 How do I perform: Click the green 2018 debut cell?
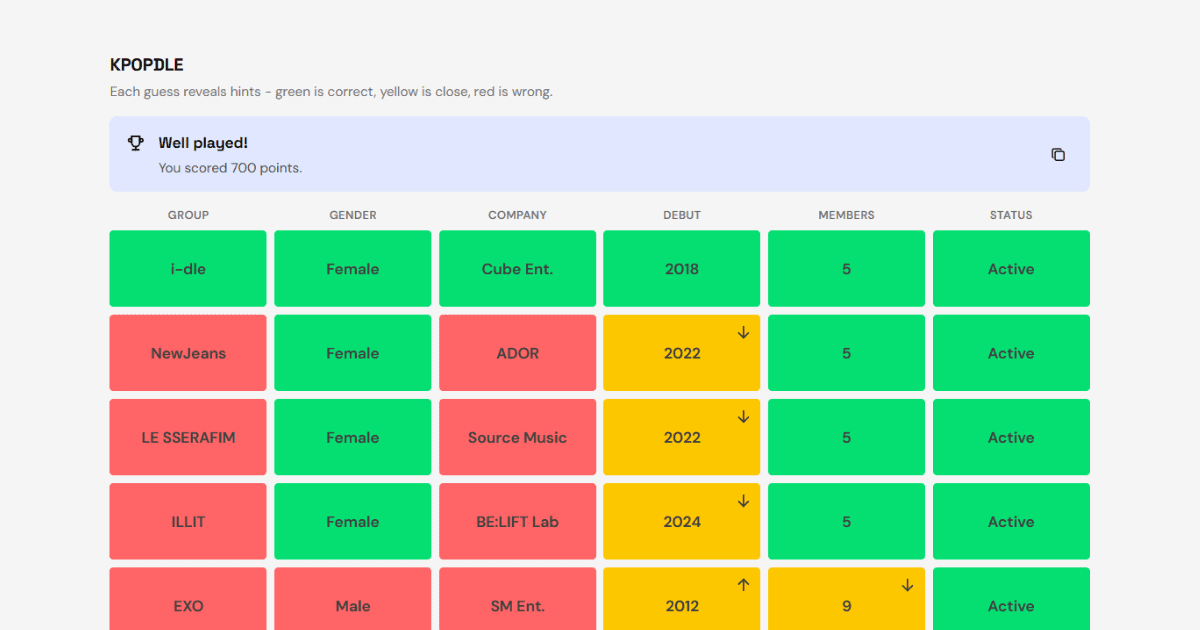pyautogui.click(x=682, y=269)
